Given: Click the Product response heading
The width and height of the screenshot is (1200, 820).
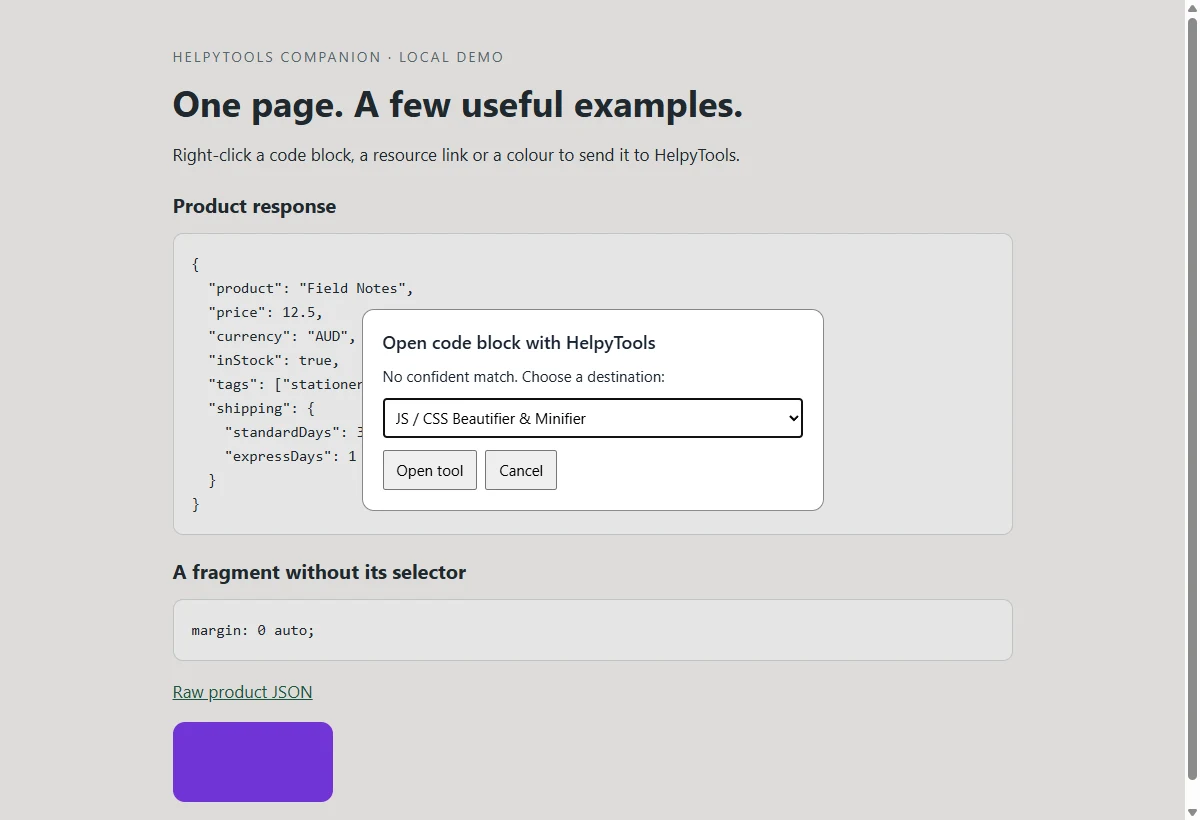Looking at the screenshot, I should [x=254, y=206].
